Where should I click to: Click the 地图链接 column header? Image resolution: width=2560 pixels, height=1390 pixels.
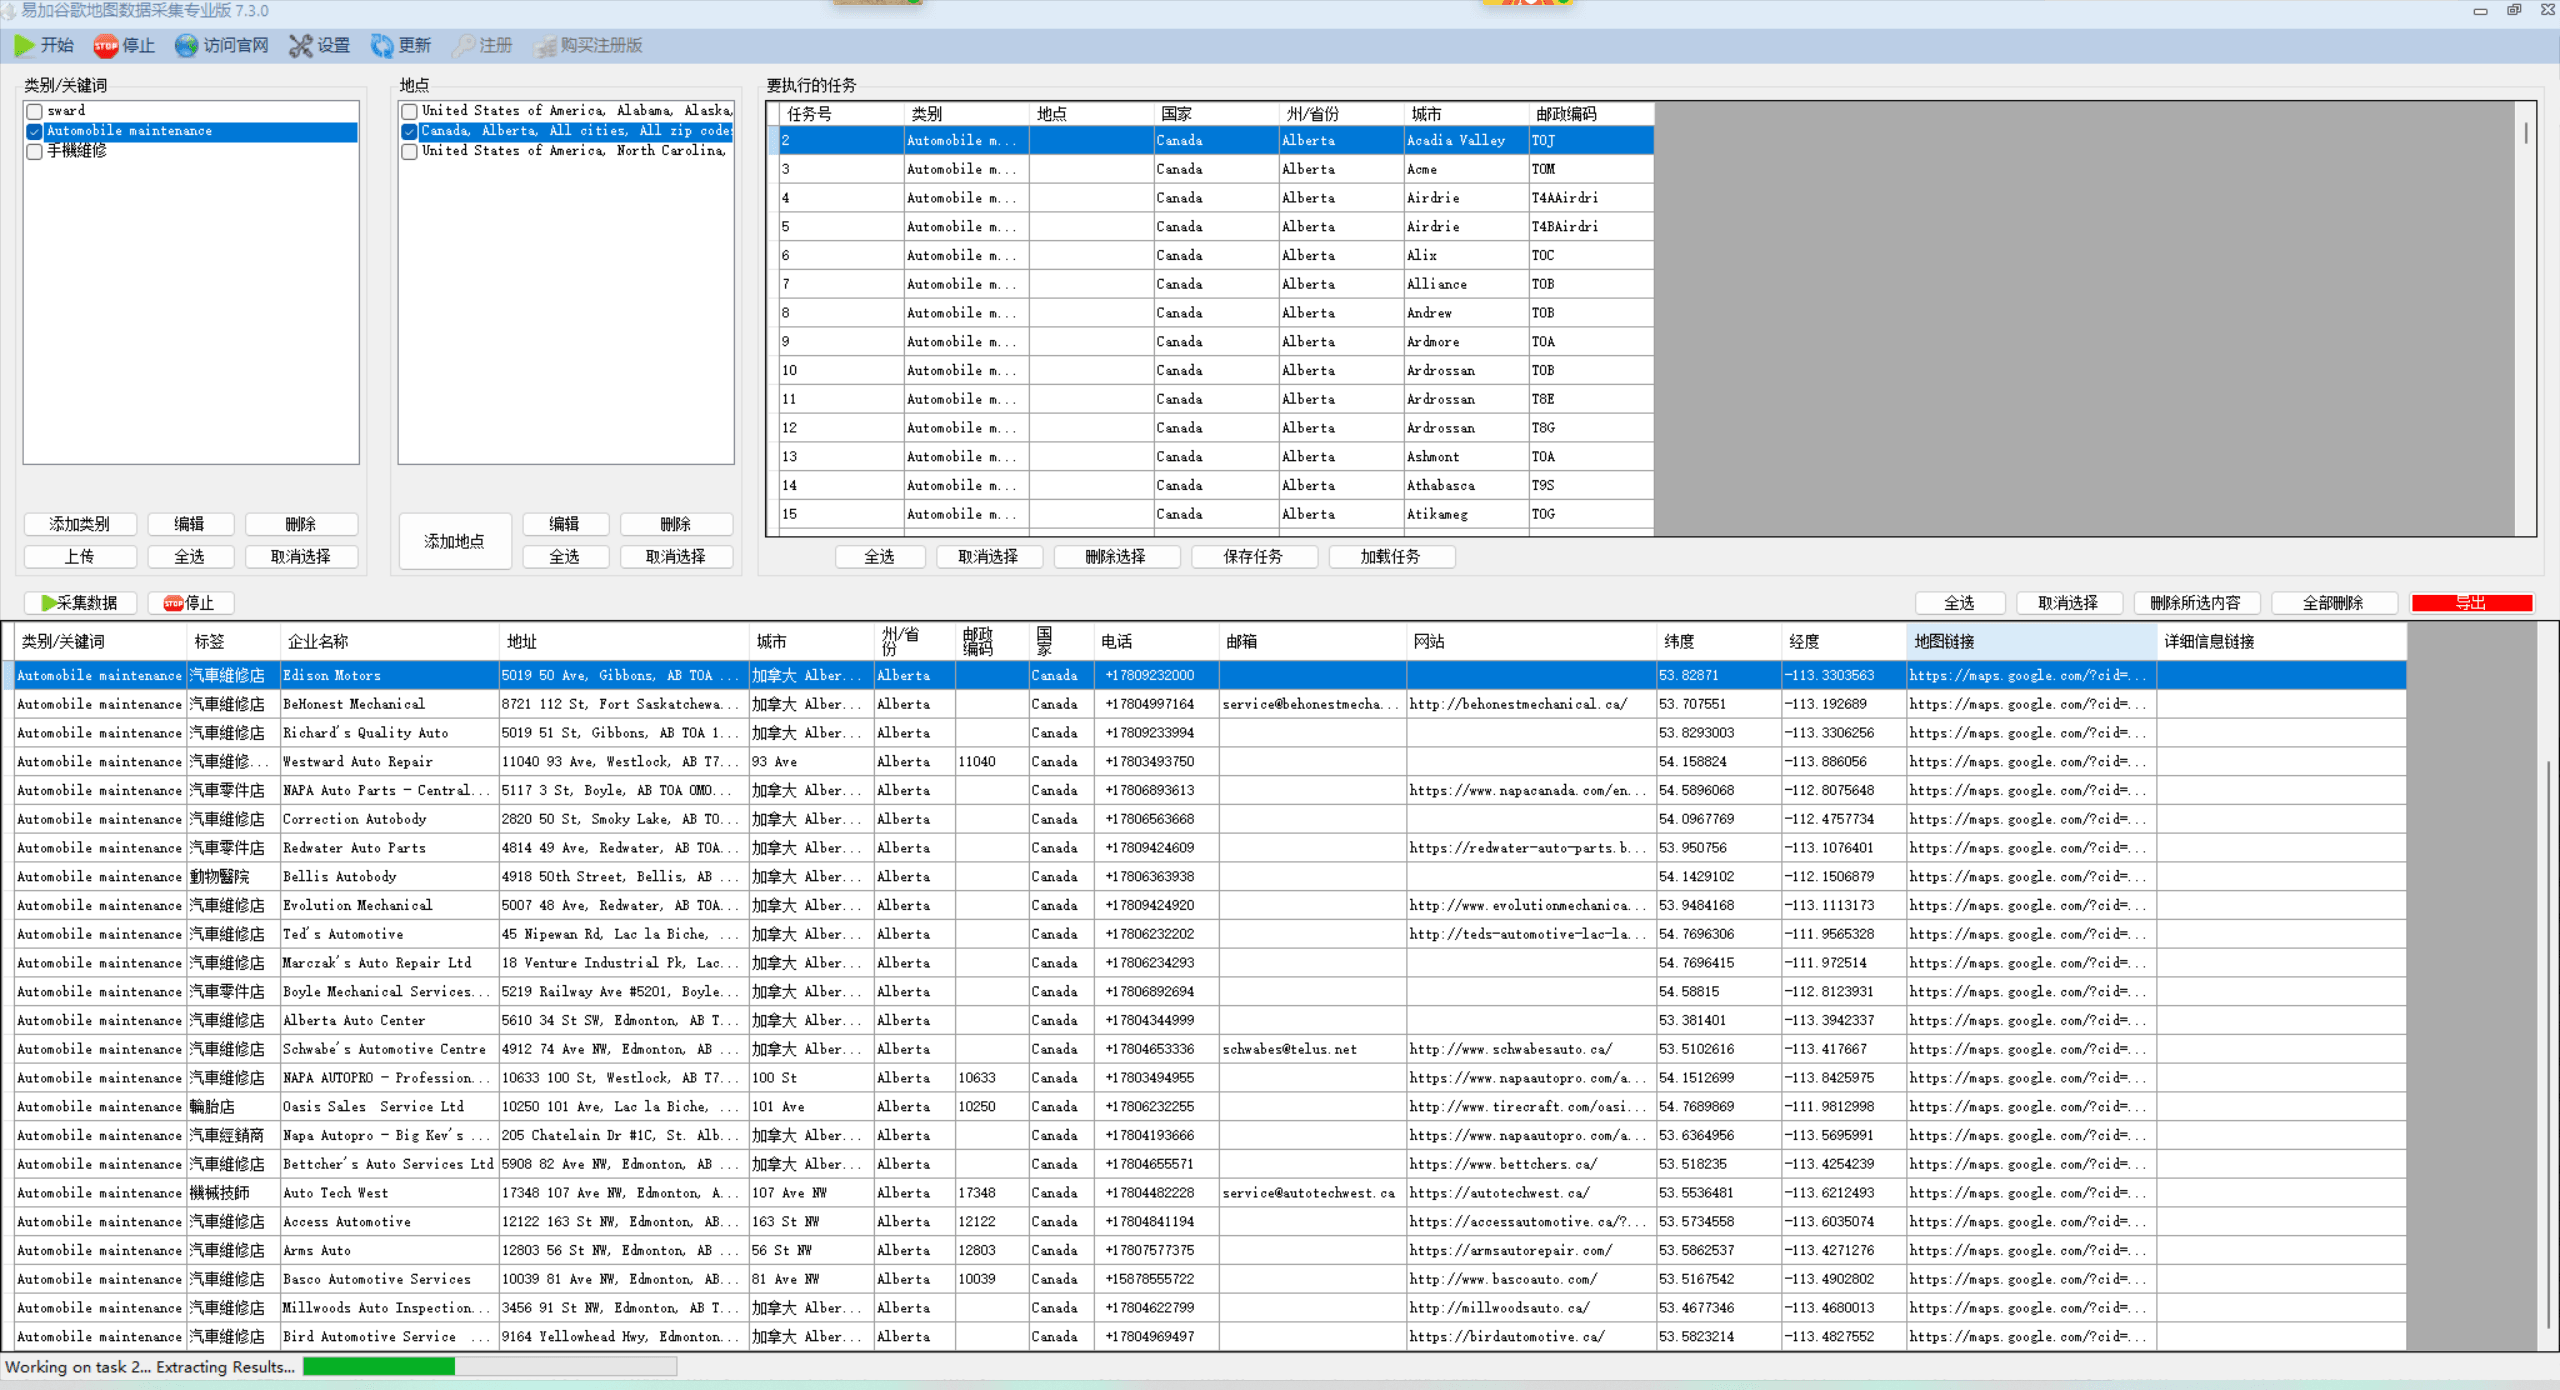[x=2032, y=642]
